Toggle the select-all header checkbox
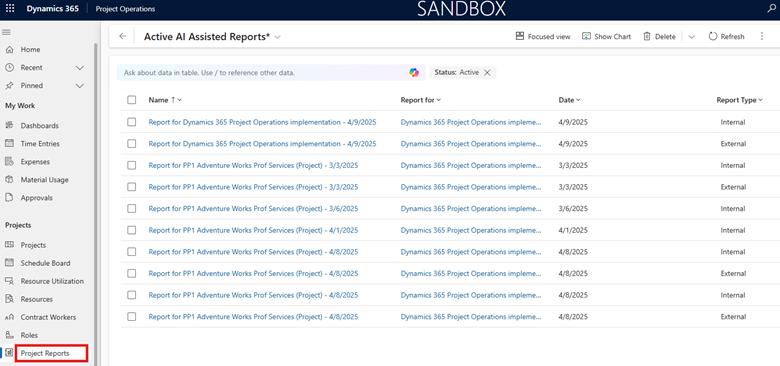 [x=131, y=100]
